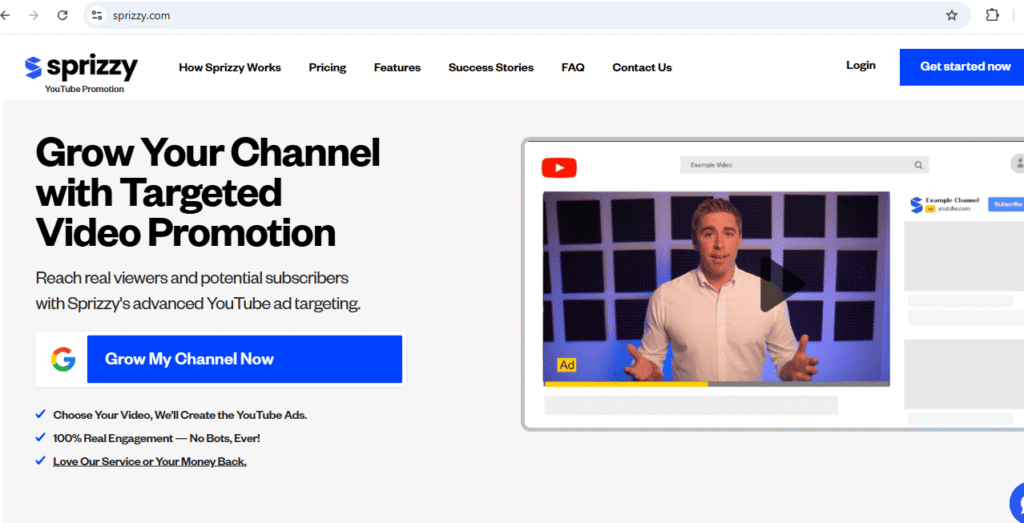Open the chat widget bubble
The image size is (1024, 523).
click(1016, 503)
